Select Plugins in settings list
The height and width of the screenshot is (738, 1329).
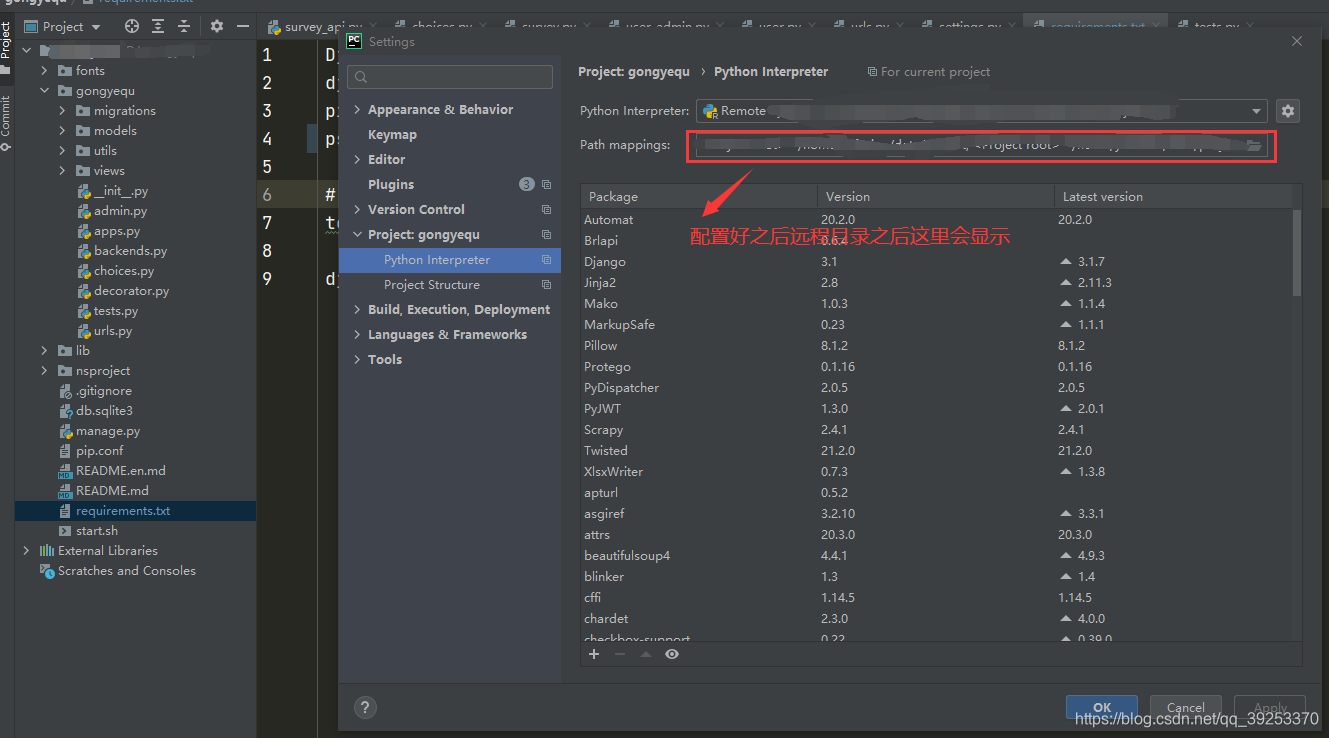coord(391,185)
